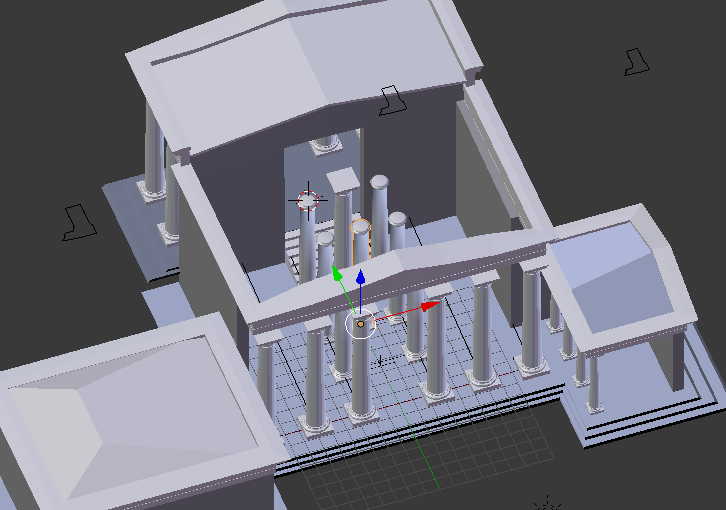Screen dimensions: 726x510
Task: Click the 3D cursor crosshair
Action: tap(308, 201)
